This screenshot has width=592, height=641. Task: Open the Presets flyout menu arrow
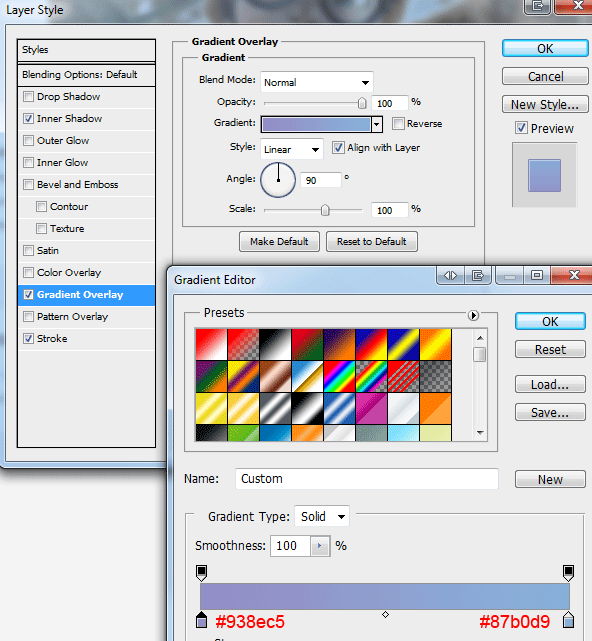[473, 315]
